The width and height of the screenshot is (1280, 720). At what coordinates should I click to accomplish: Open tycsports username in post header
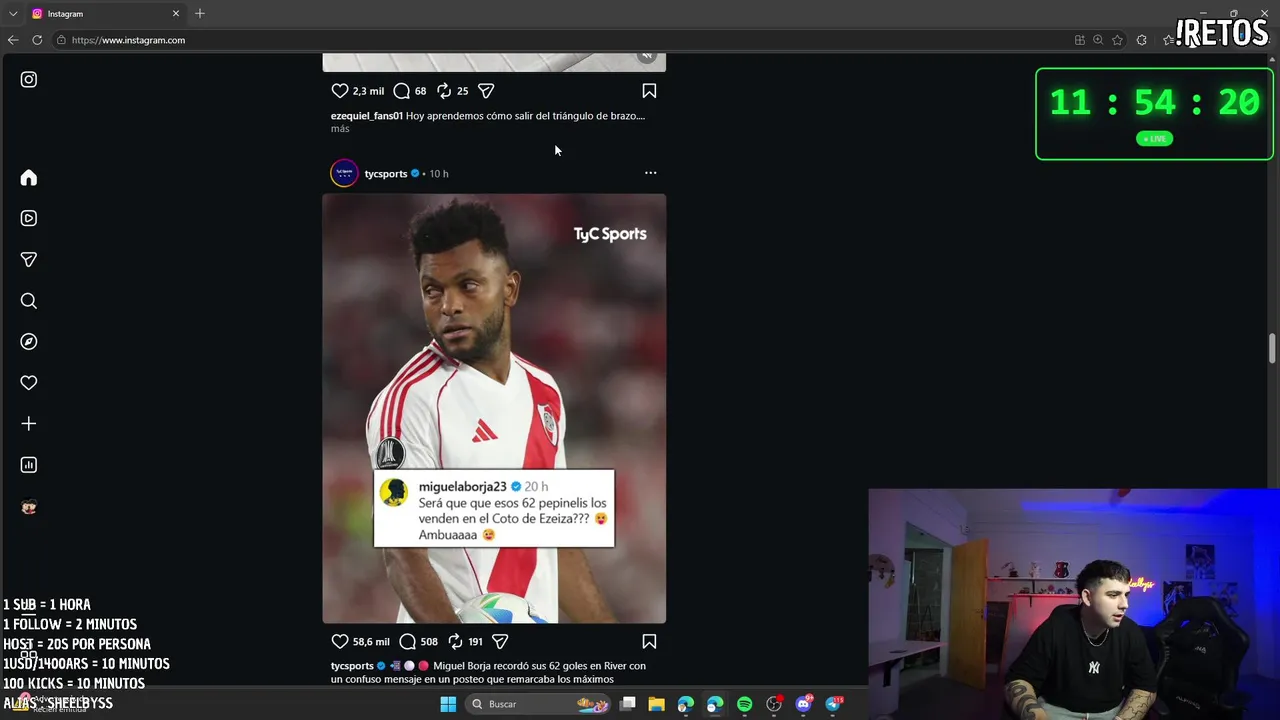(386, 173)
